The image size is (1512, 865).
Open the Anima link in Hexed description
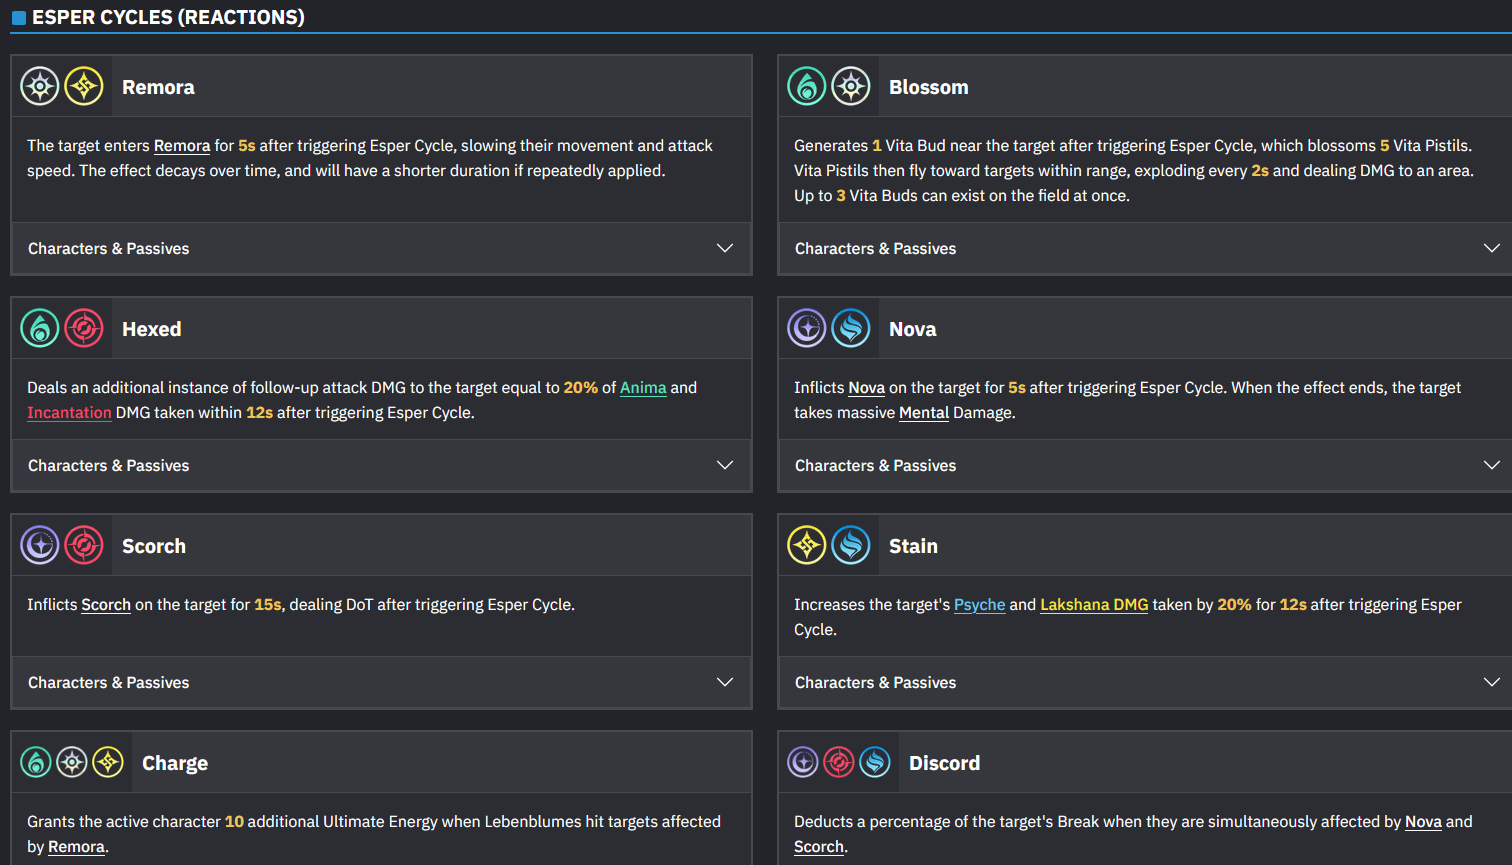(x=643, y=388)
